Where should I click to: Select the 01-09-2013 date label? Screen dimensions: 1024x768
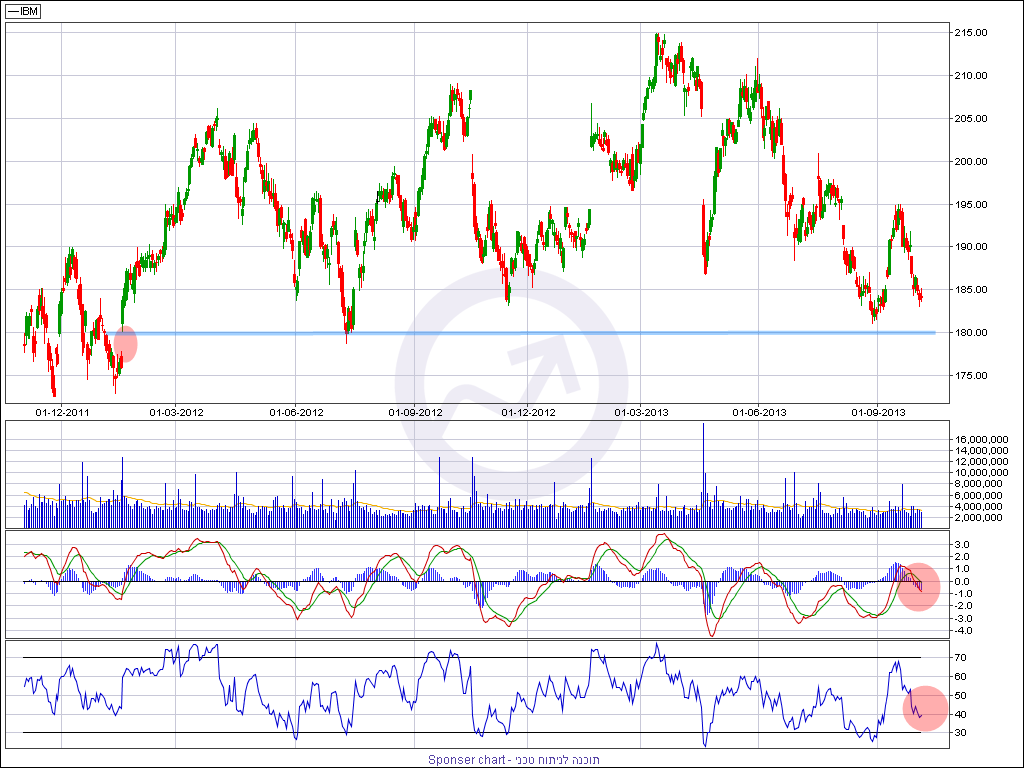tap(877, 412)
